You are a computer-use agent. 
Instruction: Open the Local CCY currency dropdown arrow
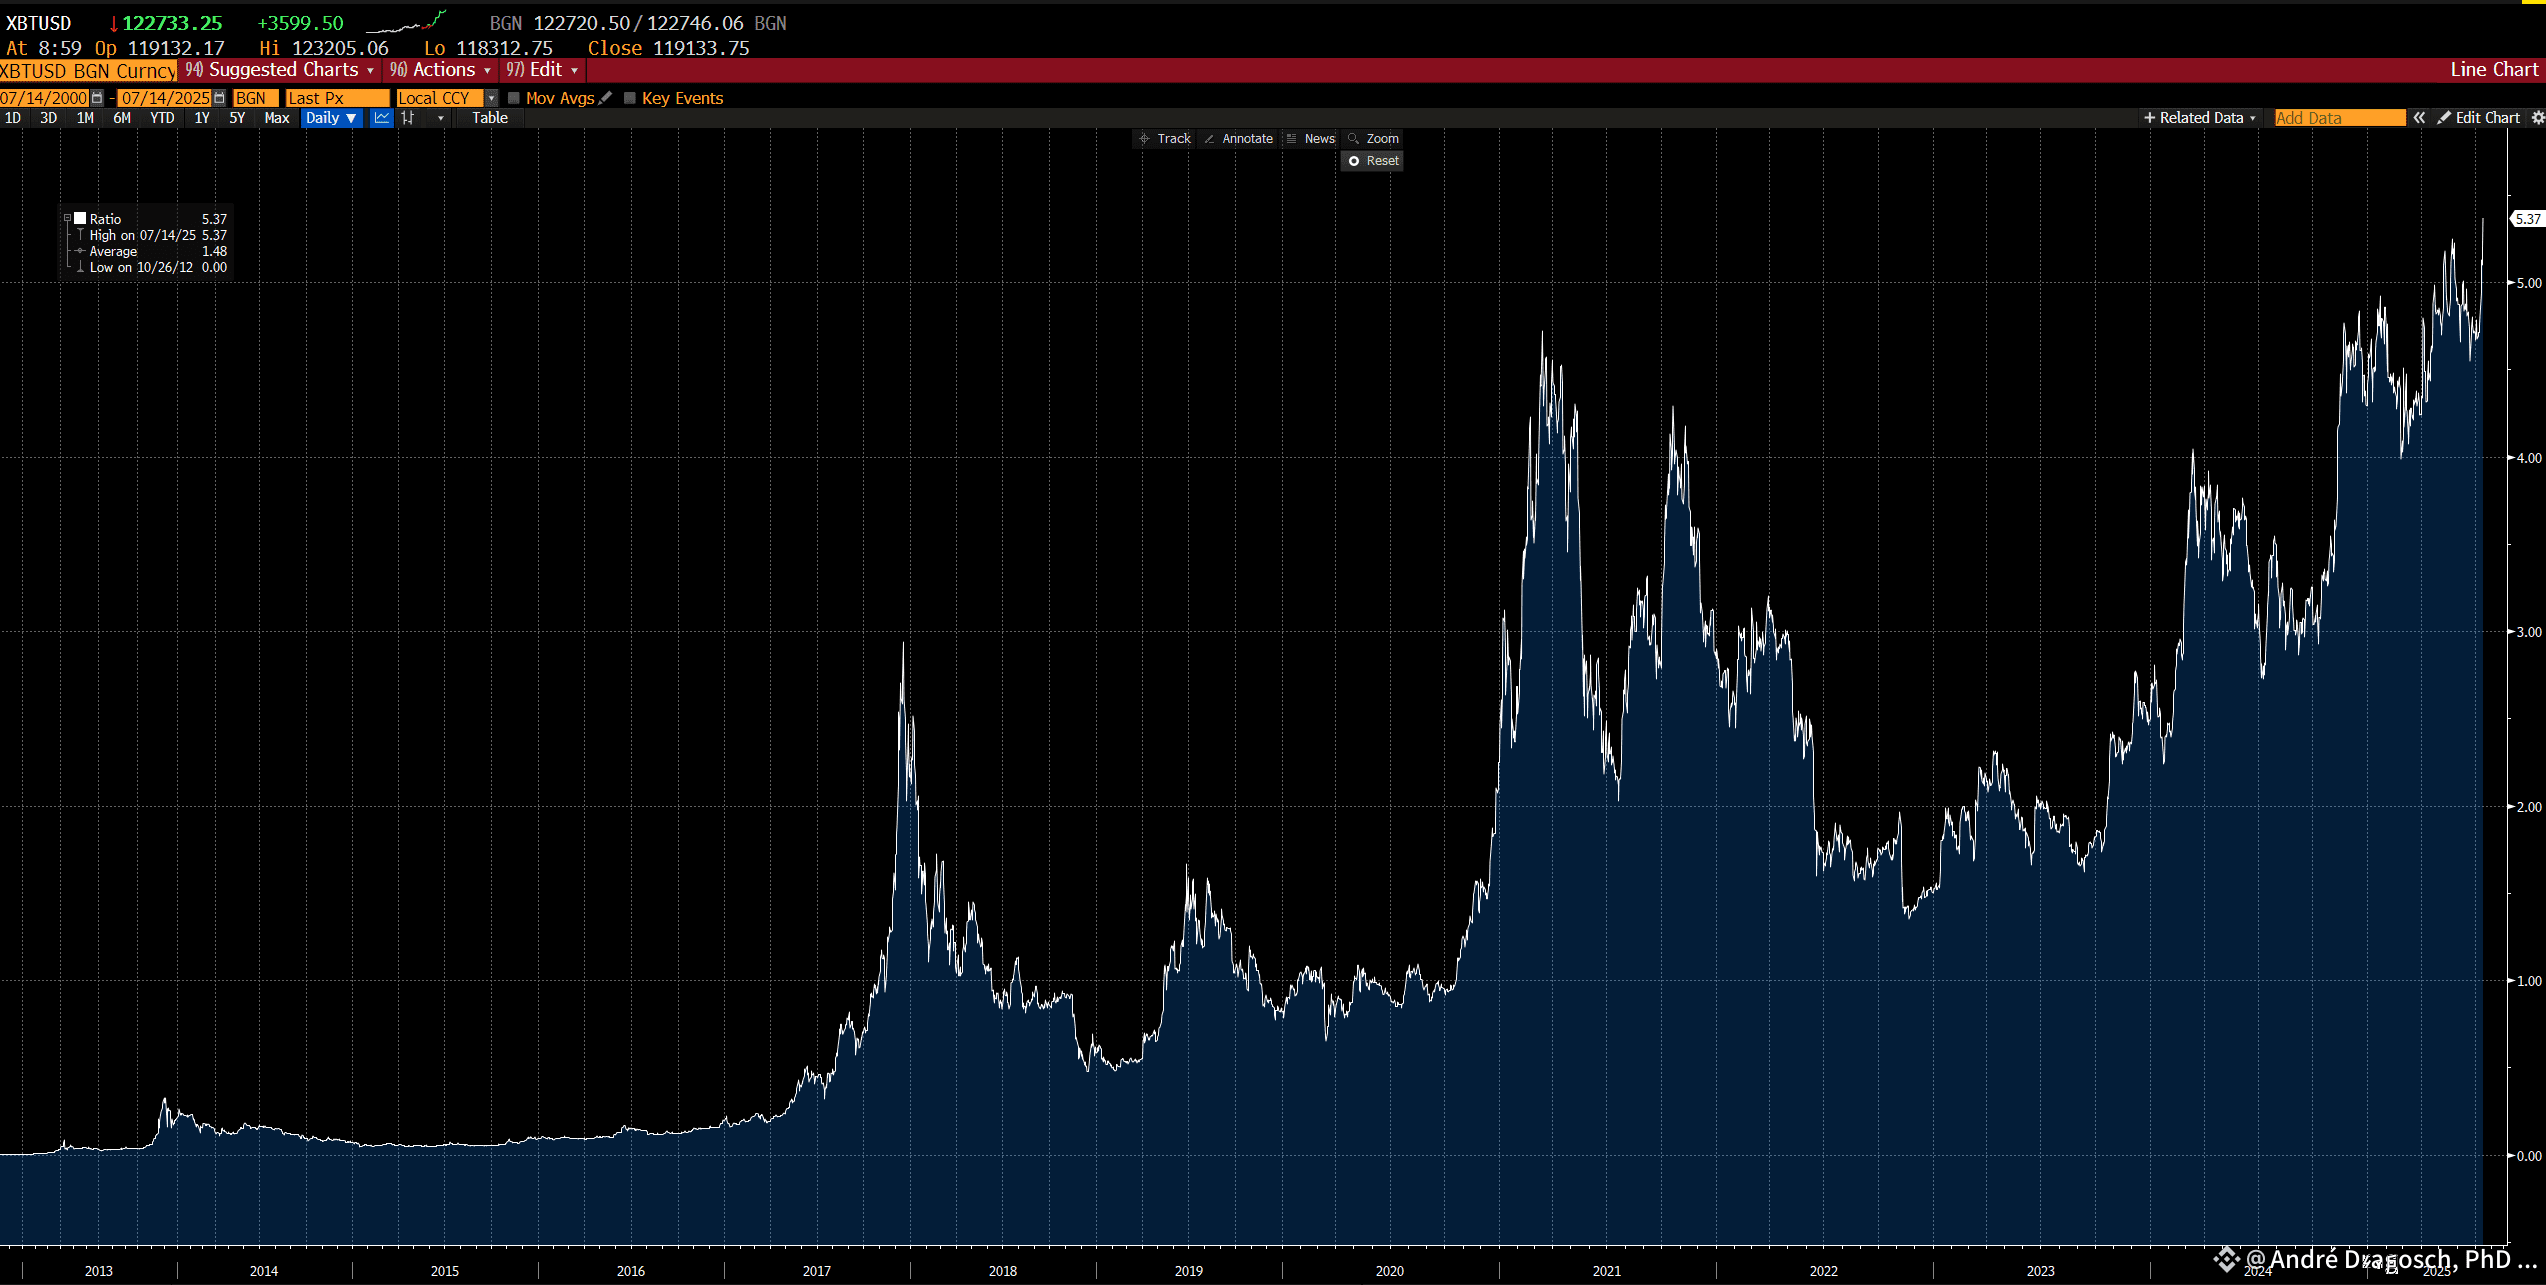pos(491,98)
